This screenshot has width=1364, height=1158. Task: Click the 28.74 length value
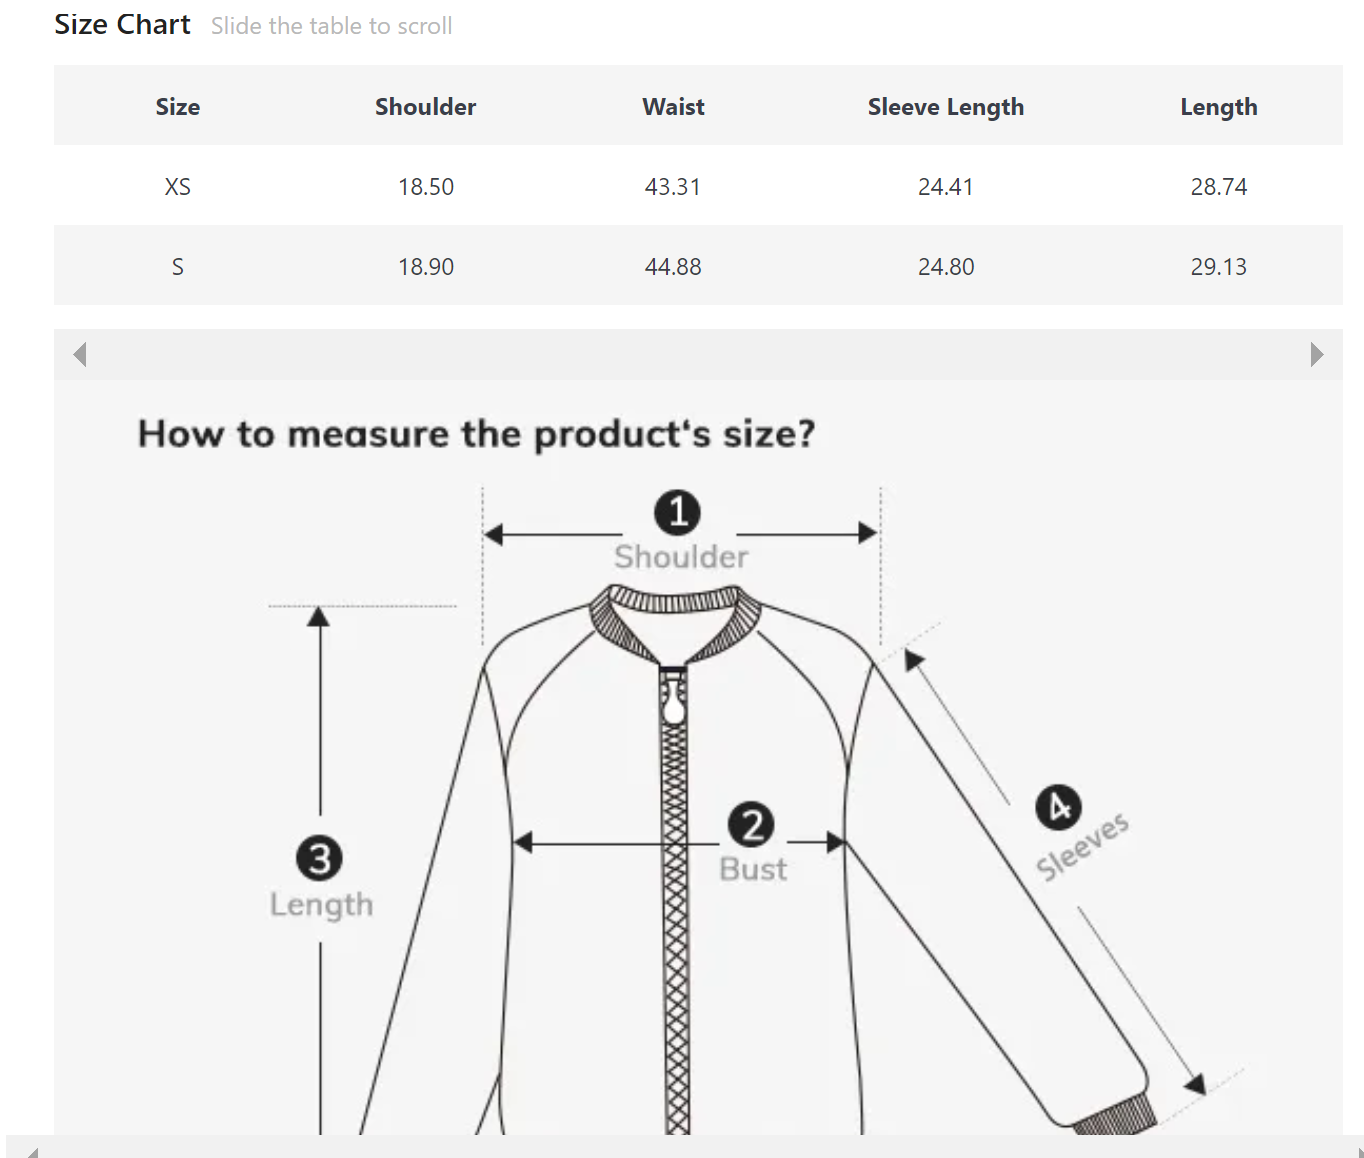pyautogui.click(x=1218, y=187)
